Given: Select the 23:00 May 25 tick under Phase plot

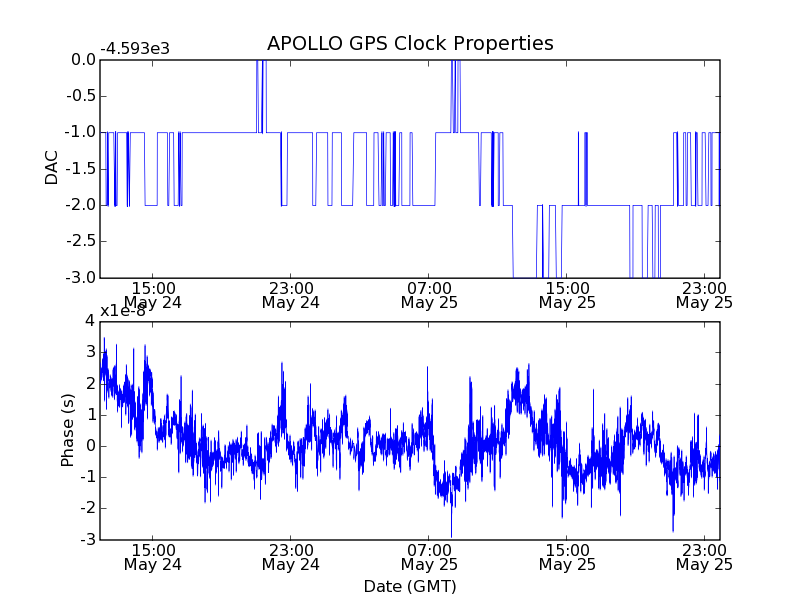Looking at the screenshot, I should (705, 557).
